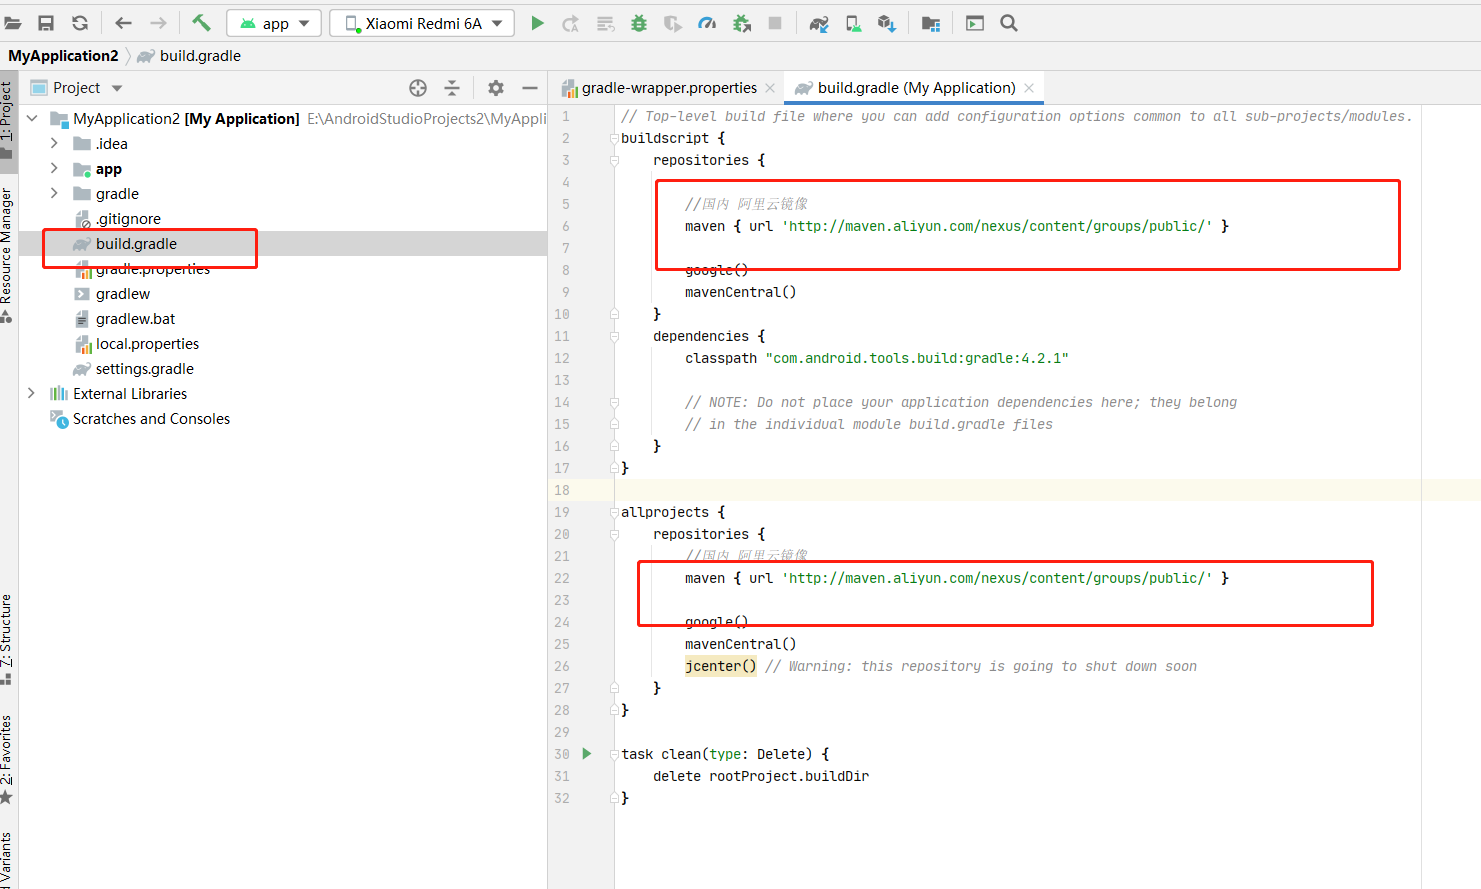The width and height of the screenshot is (1481, 889).
Task: Select the gradlew file
Action: (x=123, y=294)
